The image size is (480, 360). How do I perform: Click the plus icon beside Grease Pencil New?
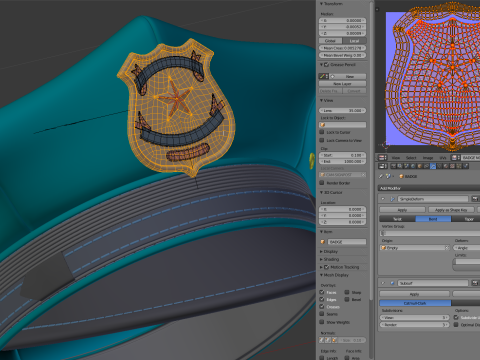pos(332,76)
